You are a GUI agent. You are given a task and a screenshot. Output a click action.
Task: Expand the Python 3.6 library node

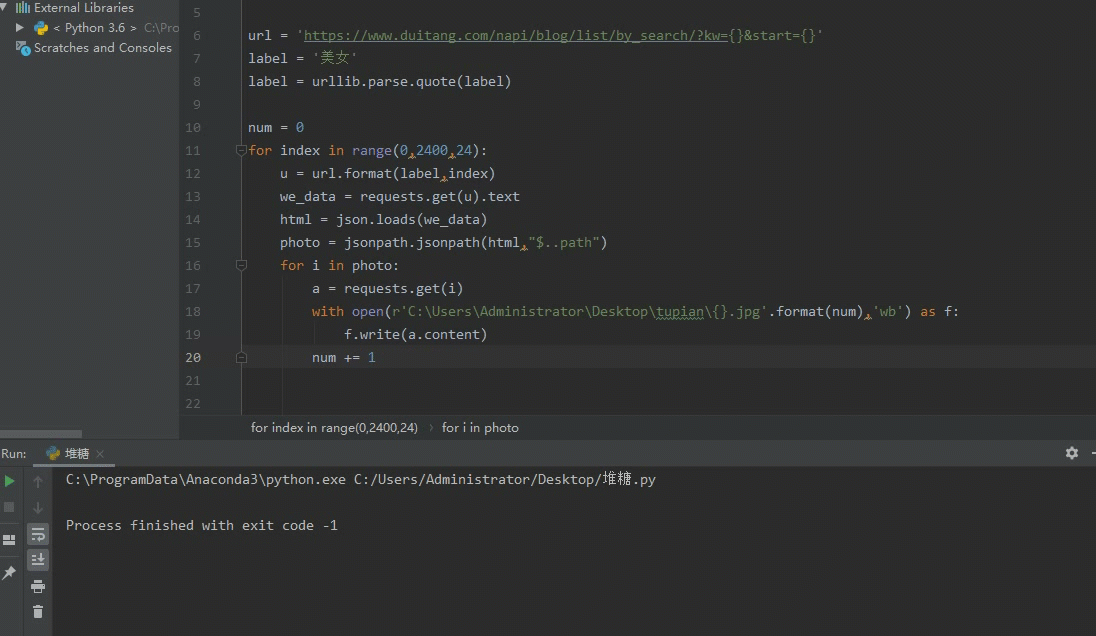(x=20, y=27)
